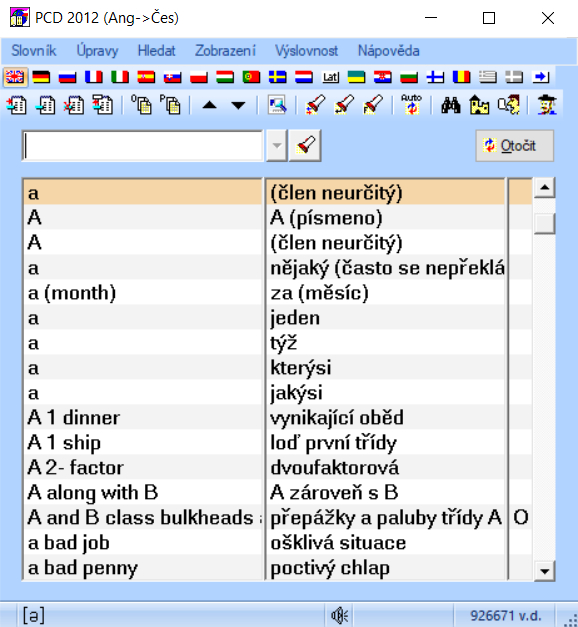
Task: Open the Hledat menu
Action: click(156, 51)
